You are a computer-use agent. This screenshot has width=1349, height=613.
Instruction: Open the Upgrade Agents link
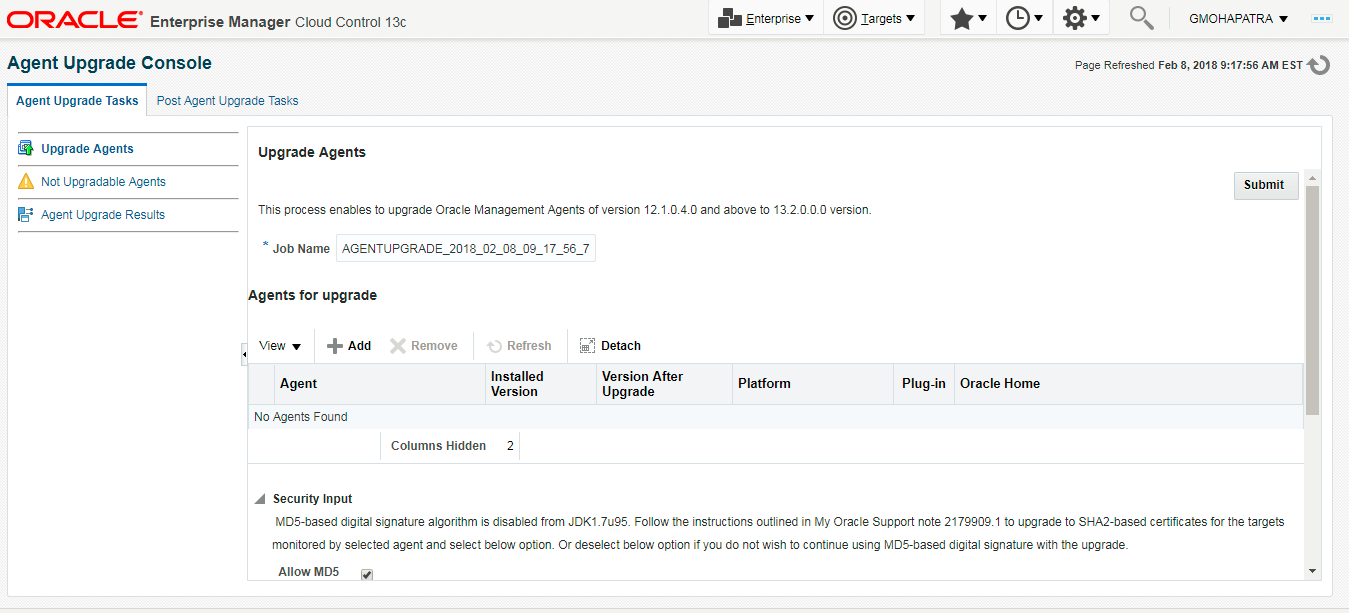pyautogui.click(x=87, y=149)
